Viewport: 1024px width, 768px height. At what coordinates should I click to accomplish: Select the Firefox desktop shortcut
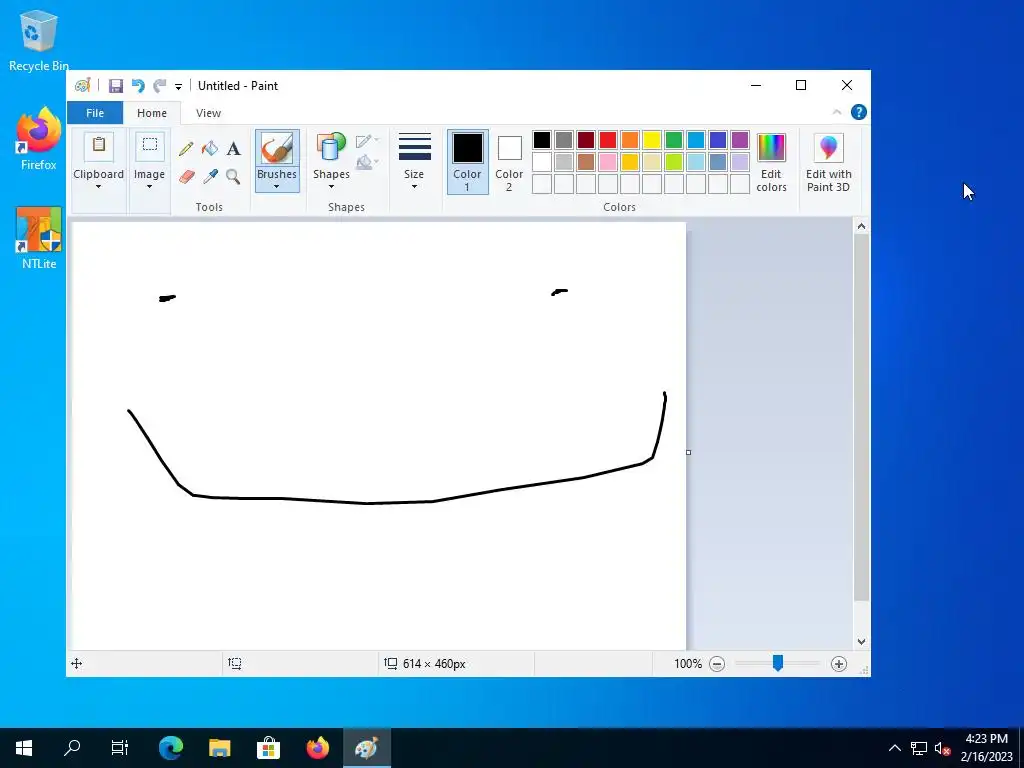point(39,139)
